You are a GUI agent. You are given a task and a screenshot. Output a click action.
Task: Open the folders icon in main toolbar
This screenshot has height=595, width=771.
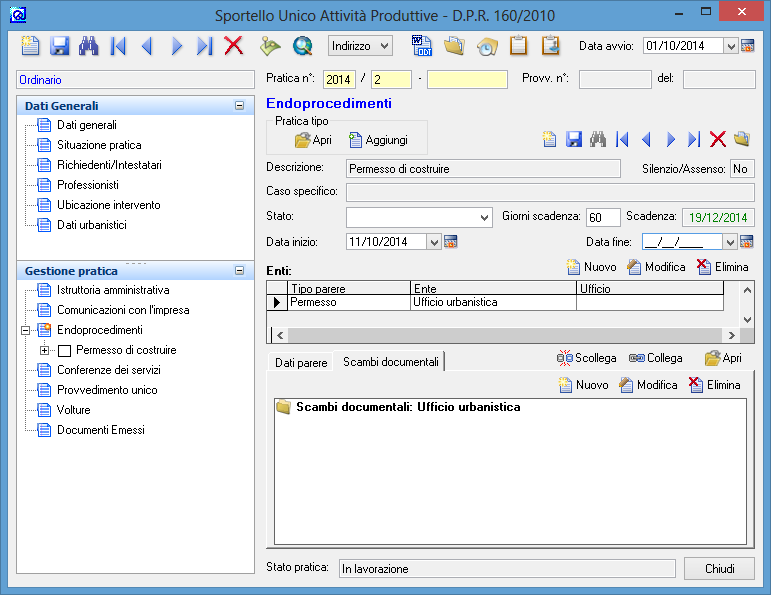(454, 46)
